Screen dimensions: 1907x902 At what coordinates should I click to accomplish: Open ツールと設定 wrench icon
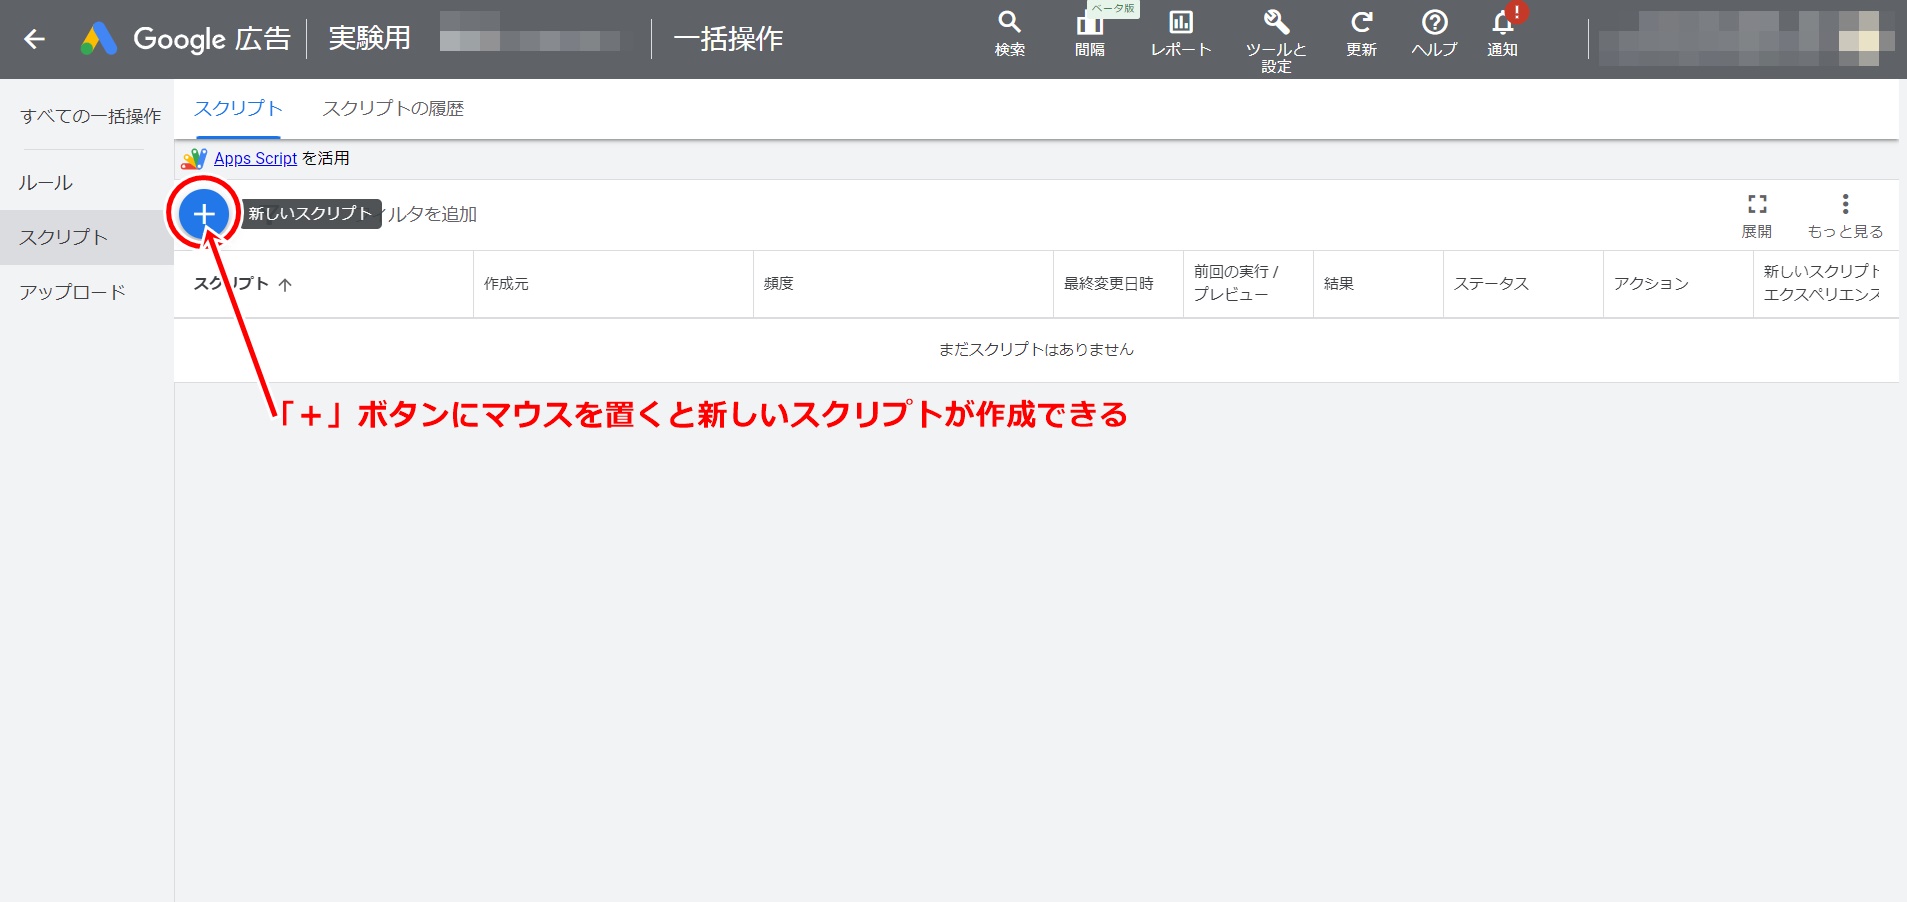click(x=1275, y=23)
